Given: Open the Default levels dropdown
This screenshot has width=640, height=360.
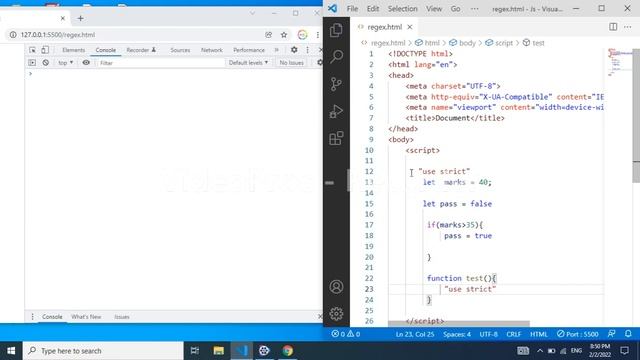Looking at the screenshot, I should [x=248, y=63].
